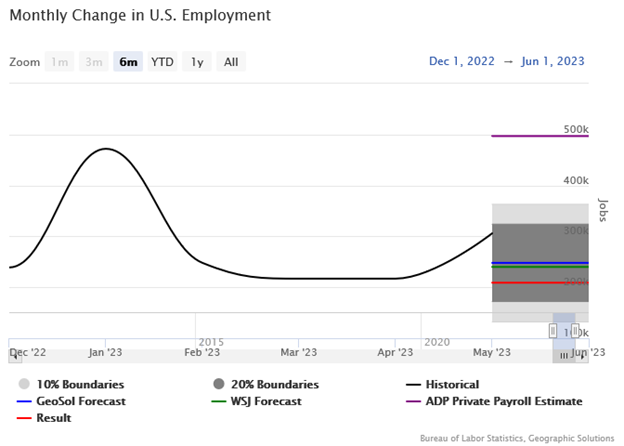The height and width of the screenshot is (446, 624).
Task: Select the 3m zoom range button
Action: coord(94,62)
